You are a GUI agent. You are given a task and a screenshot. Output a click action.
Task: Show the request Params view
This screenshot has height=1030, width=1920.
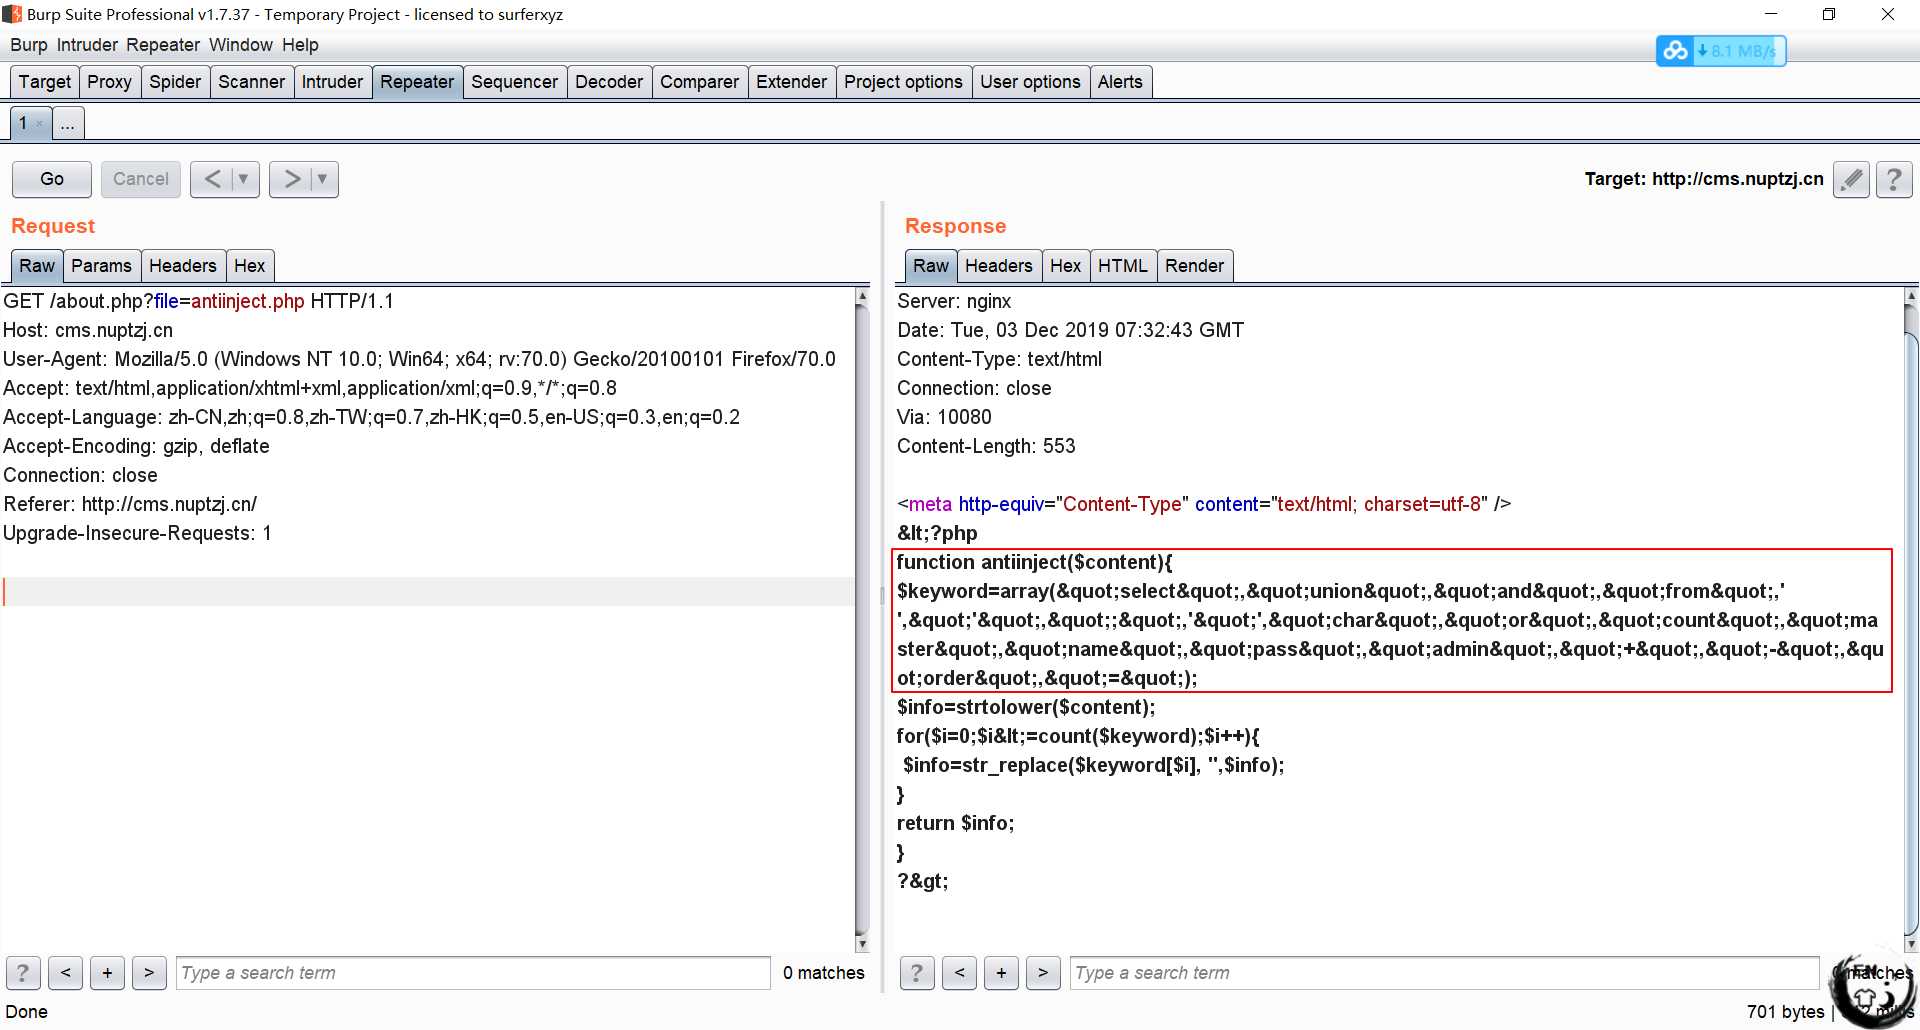[101, 266]
